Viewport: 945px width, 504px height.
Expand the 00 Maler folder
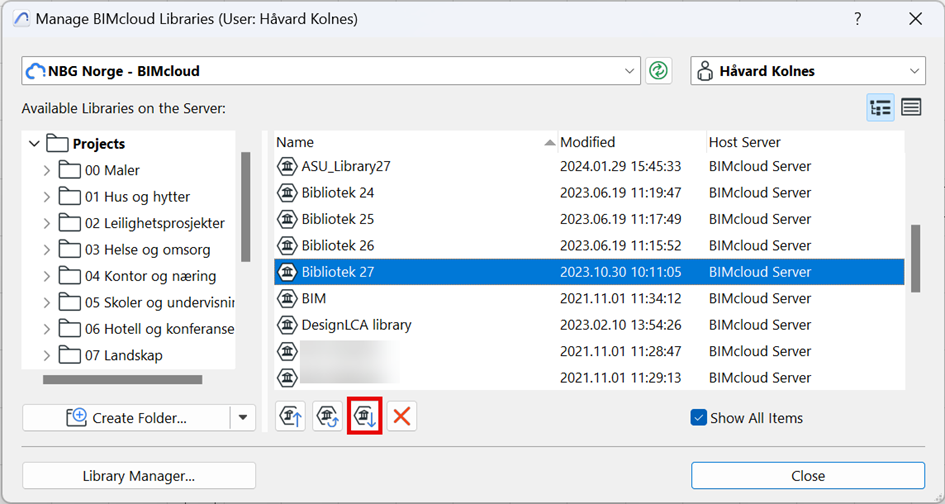pos(47,171)
